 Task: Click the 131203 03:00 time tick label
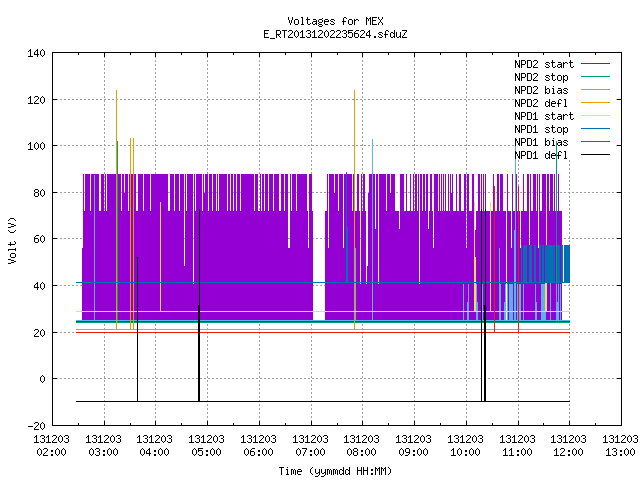pyautogui.click(x=104, y=445)
